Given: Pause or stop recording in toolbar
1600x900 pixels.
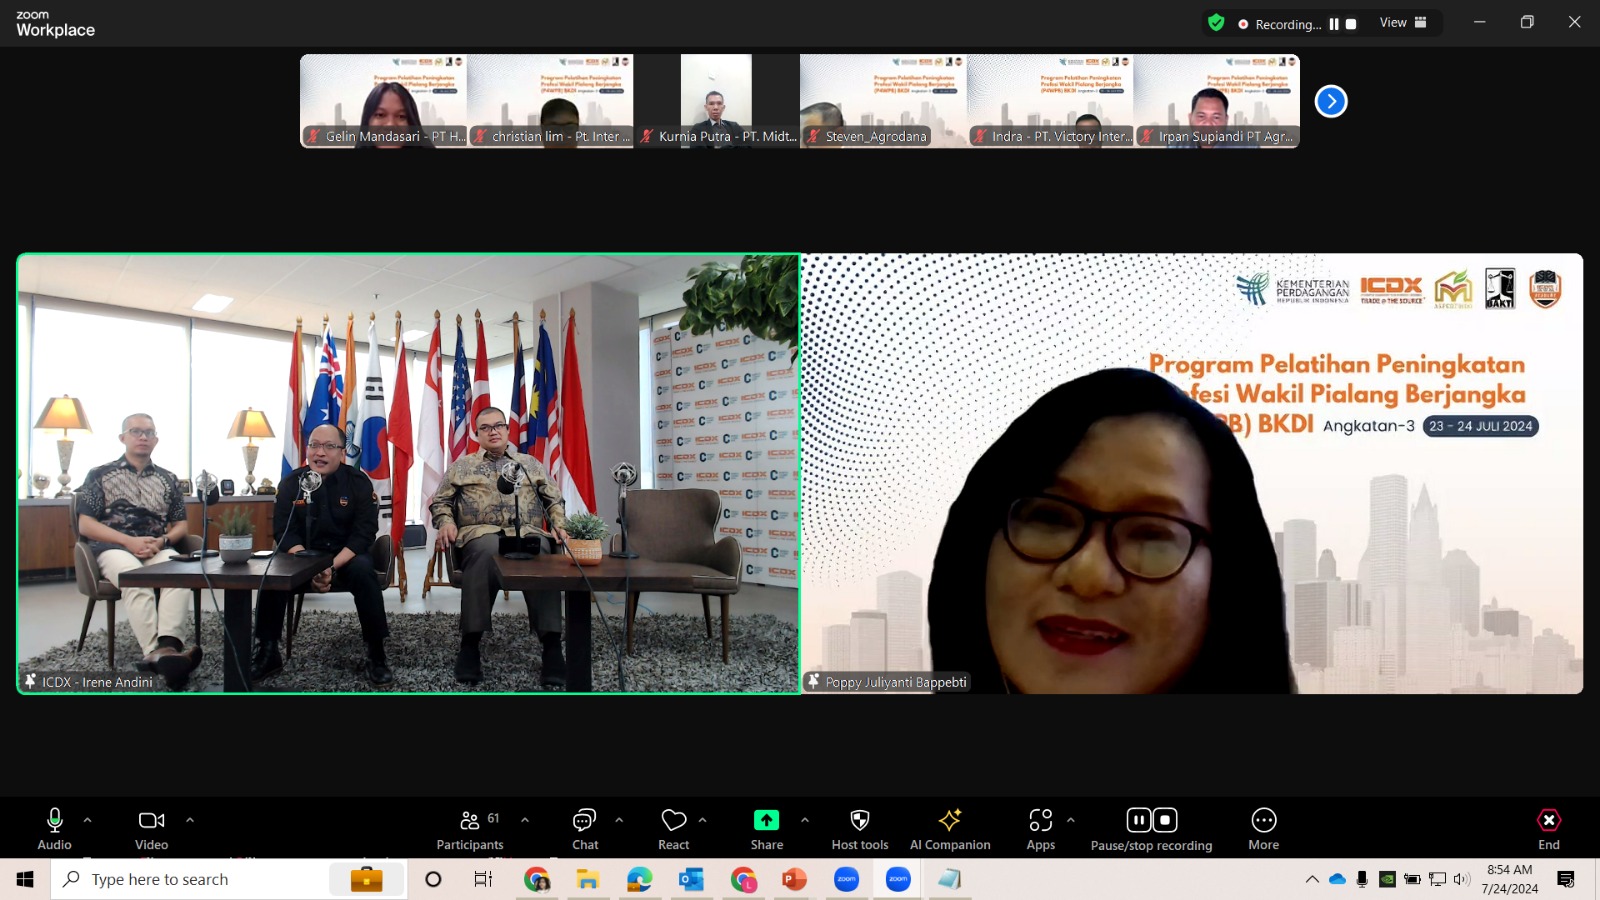Looking at the screenshot, I should pyautogui.click(x=1151, y=829).
